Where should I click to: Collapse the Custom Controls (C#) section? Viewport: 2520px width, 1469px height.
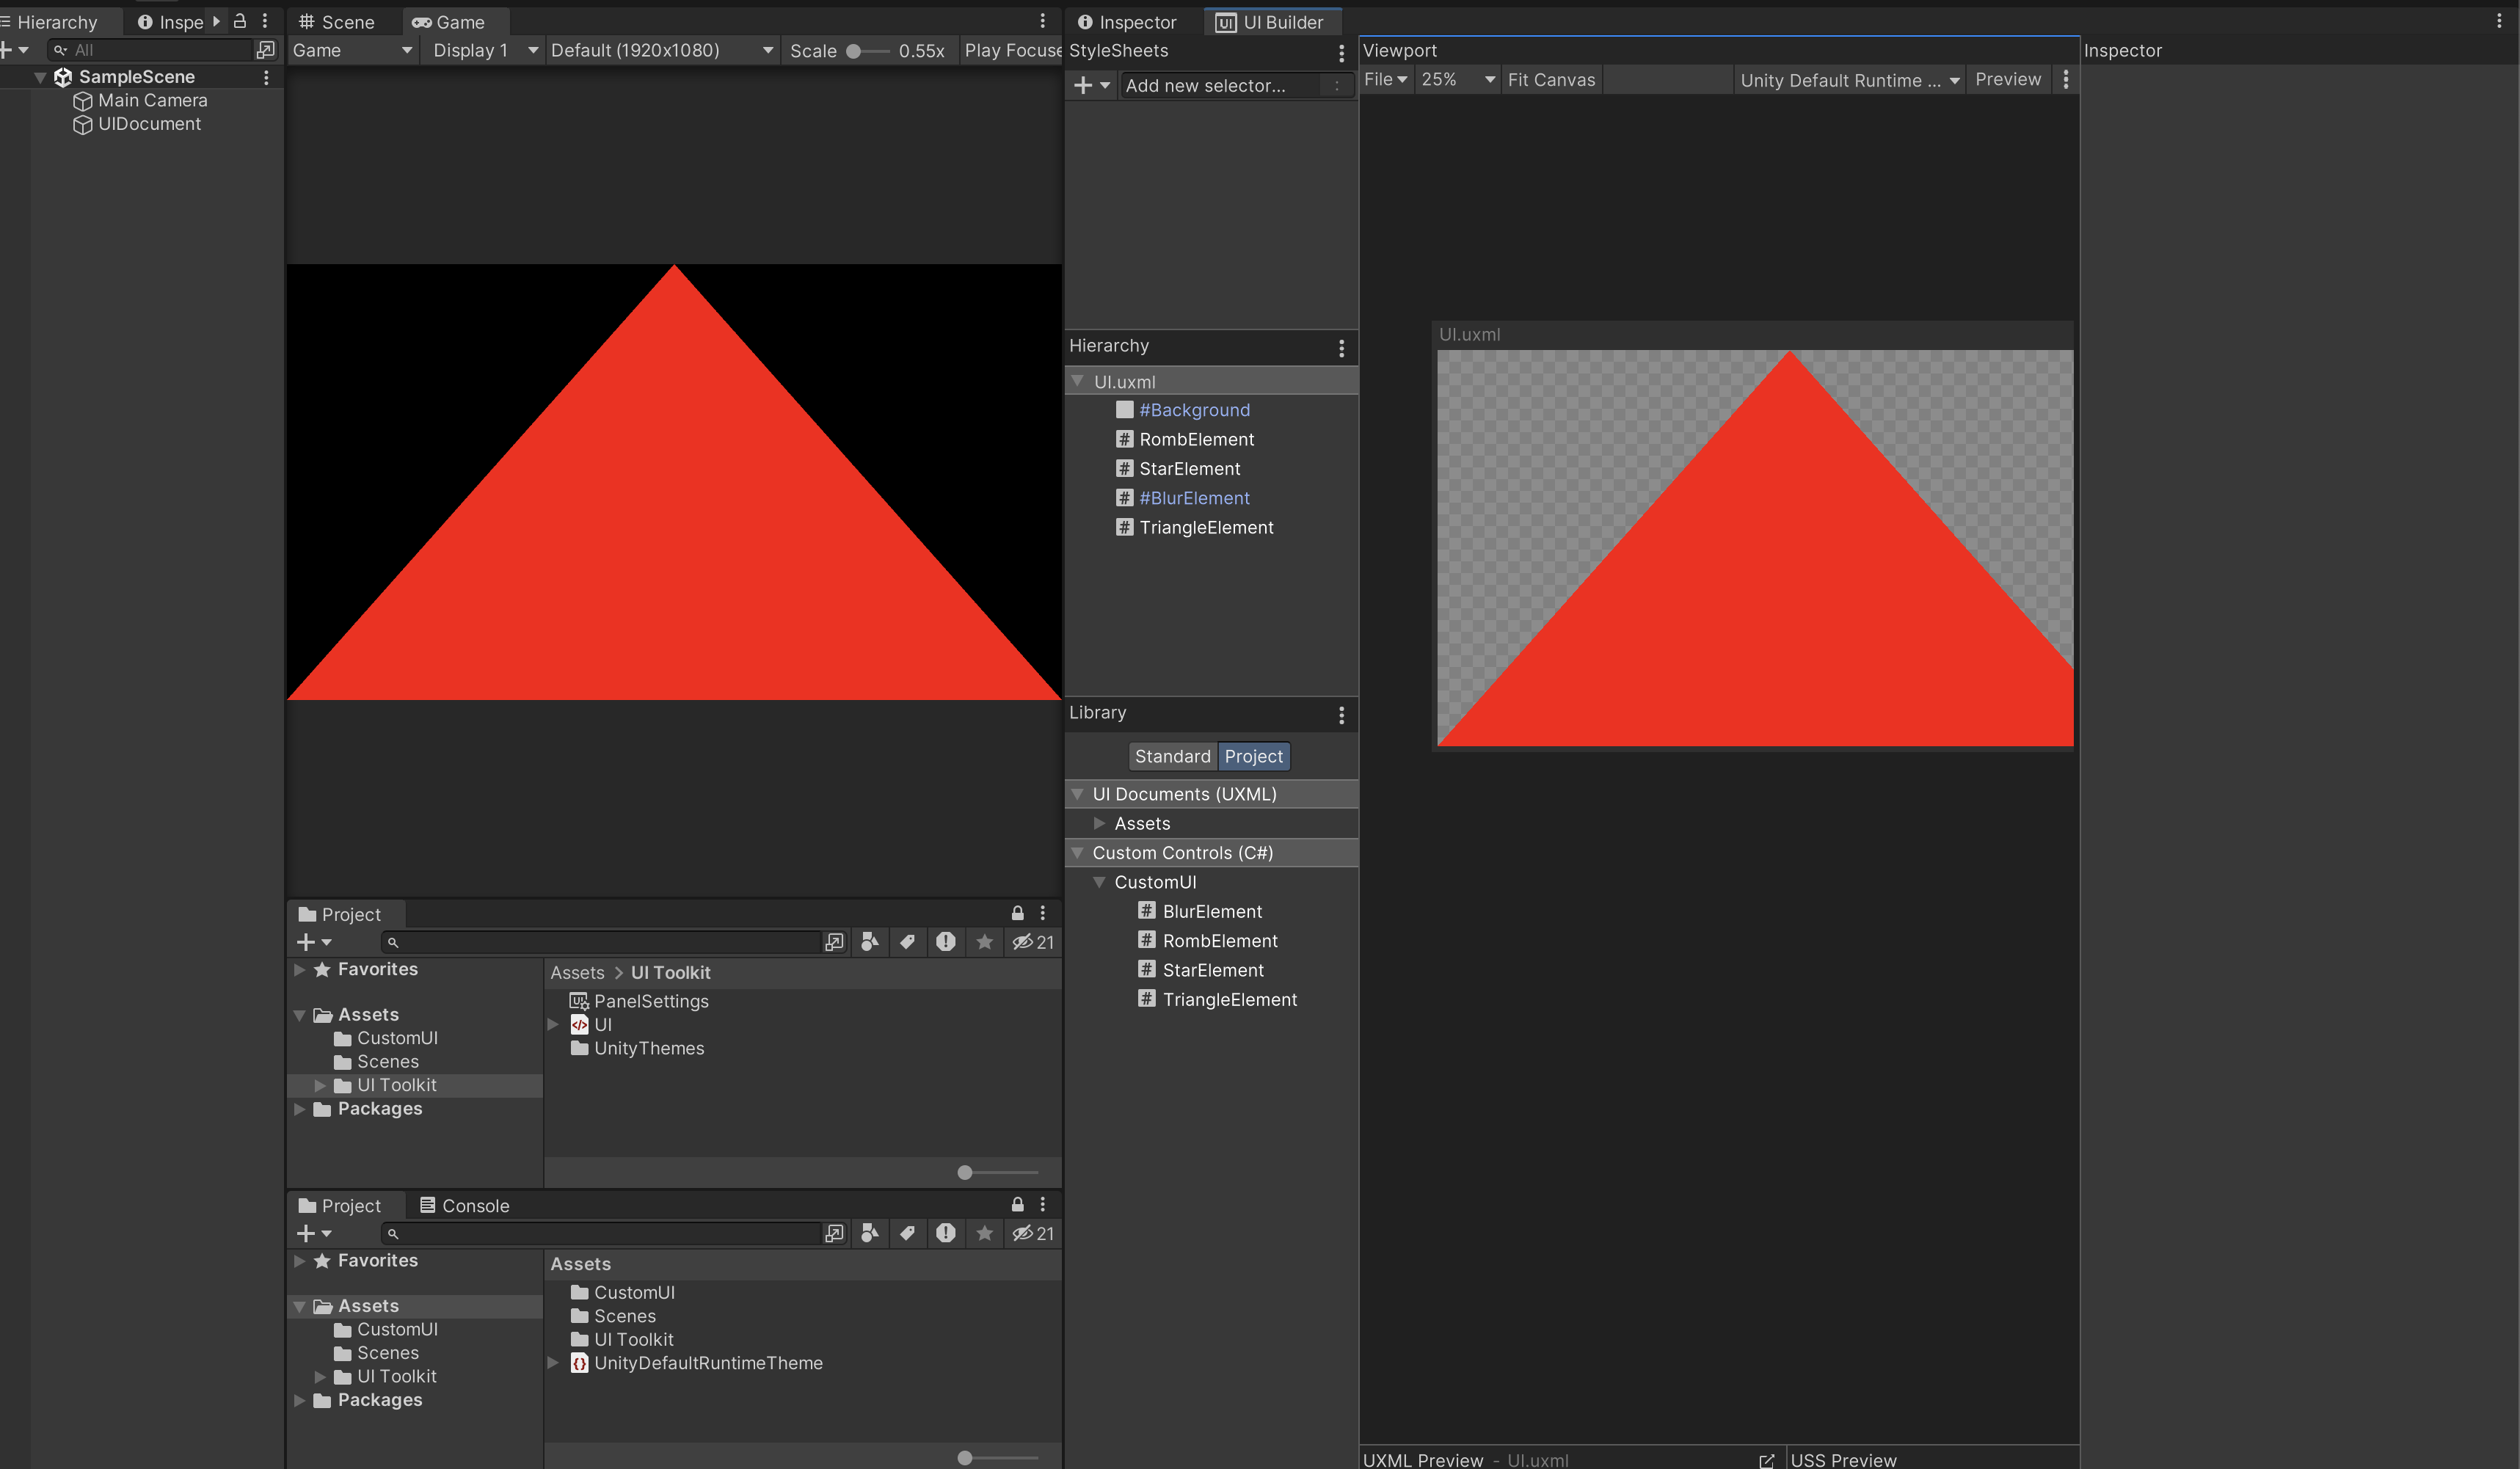pos(1078,853)
